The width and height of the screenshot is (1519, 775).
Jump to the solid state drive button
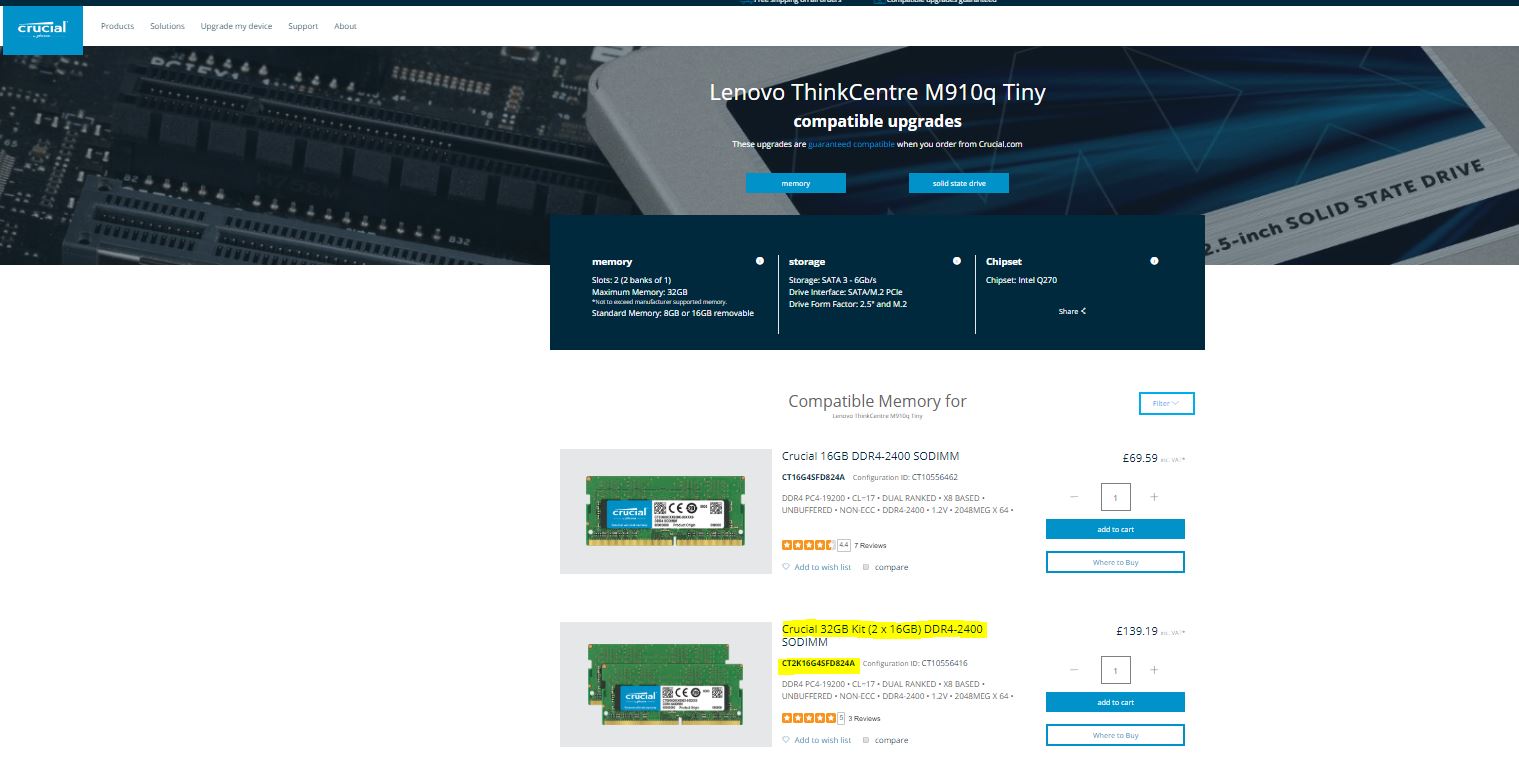959,183
